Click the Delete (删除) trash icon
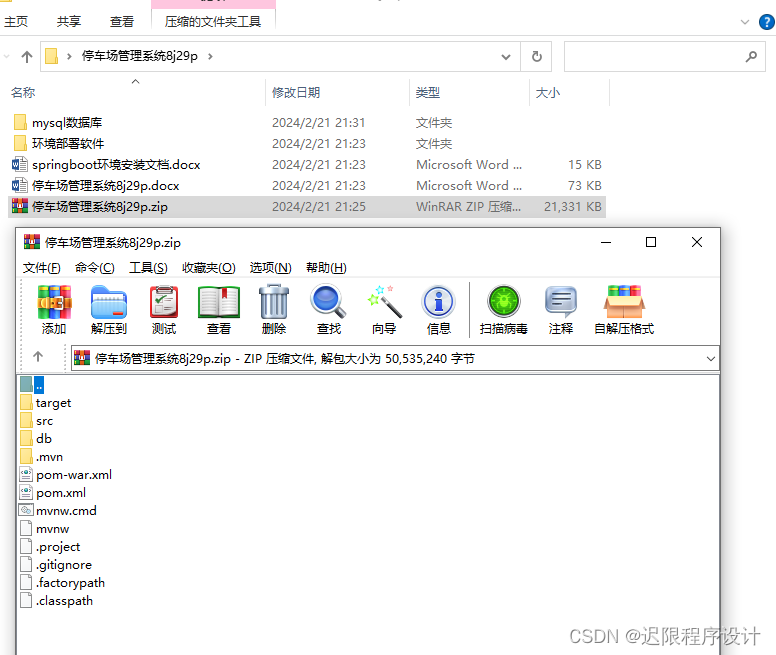 tap(274, 302)
